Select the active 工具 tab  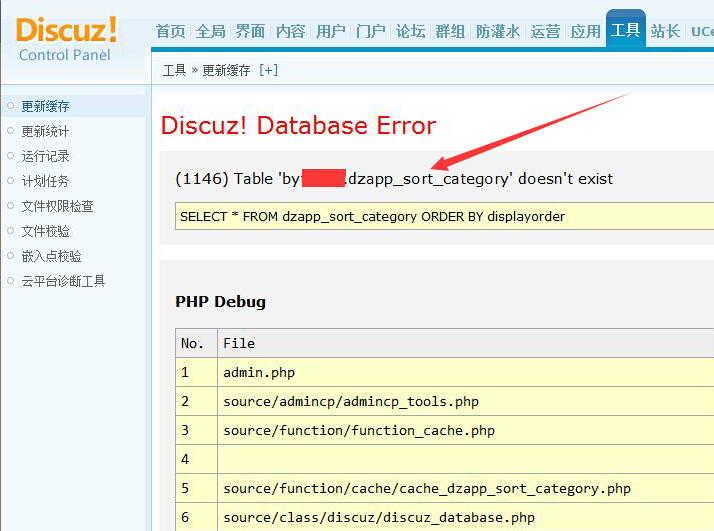click(x=626, y=29)
